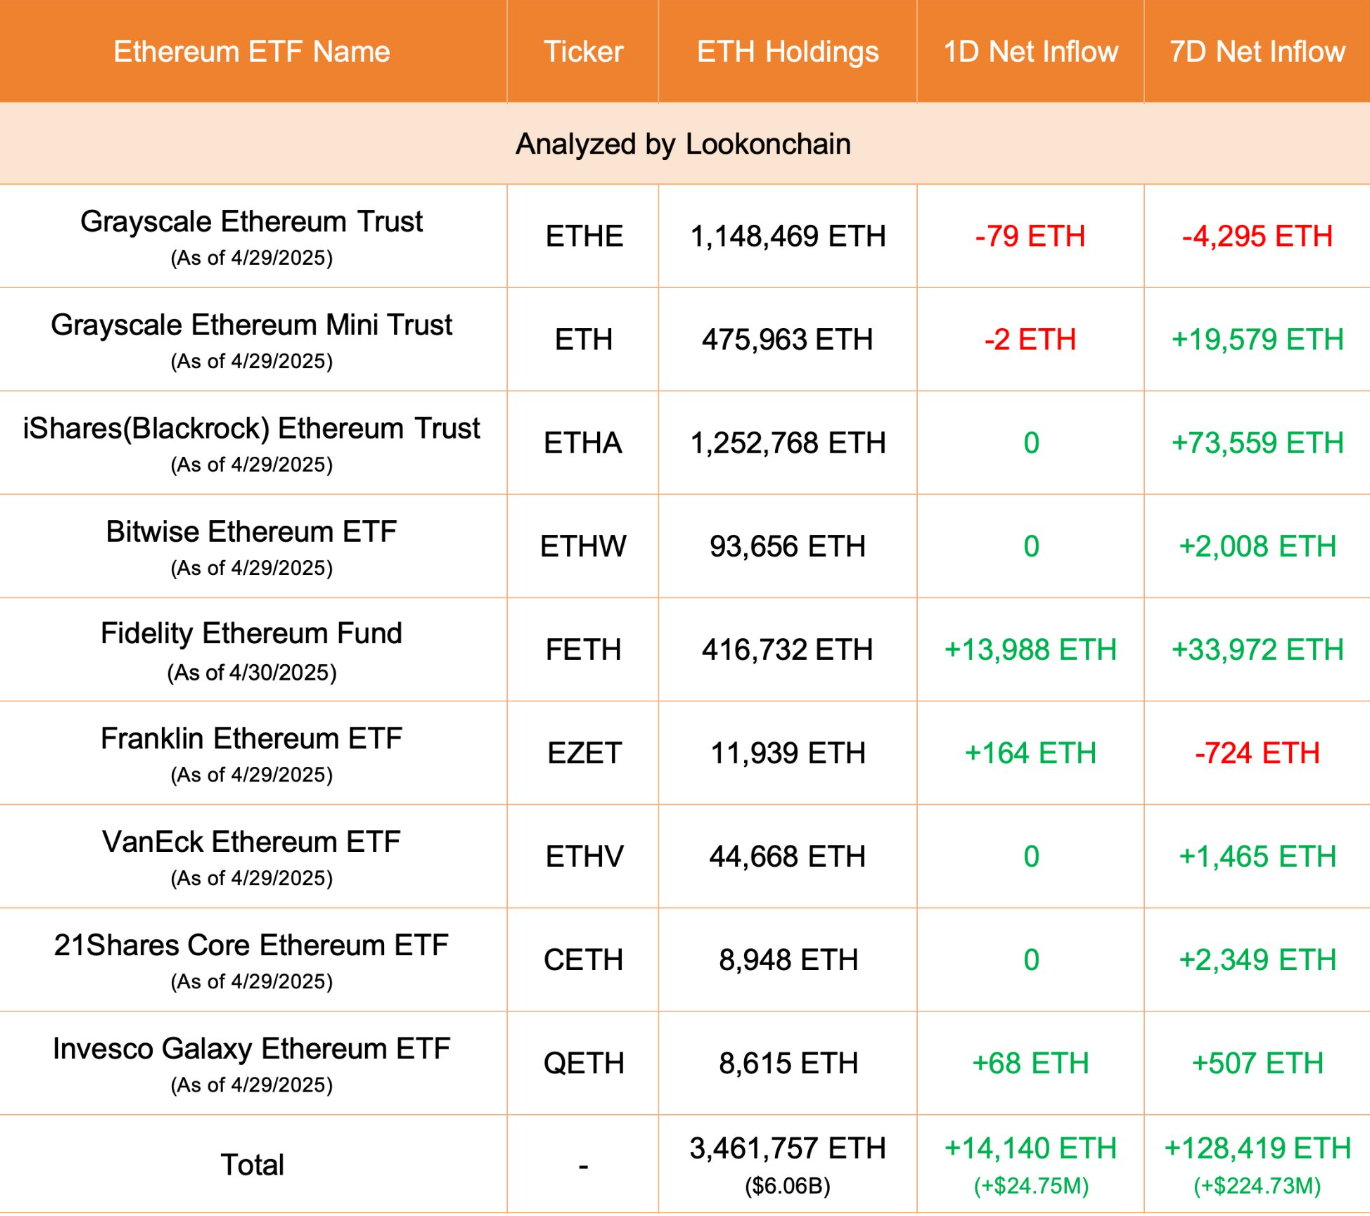Select the "44,668 ETH" holdings value
This screenshot has height=1216, width=1370.
click(x=788, y=857)
